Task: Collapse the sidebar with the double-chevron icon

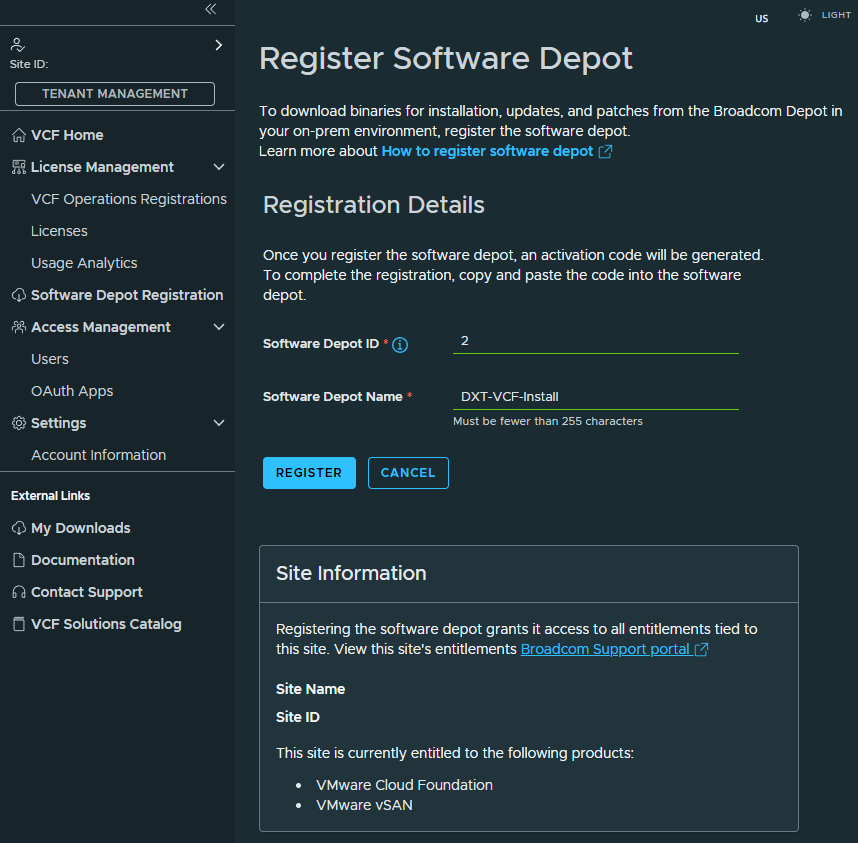Action: point(211,9)
